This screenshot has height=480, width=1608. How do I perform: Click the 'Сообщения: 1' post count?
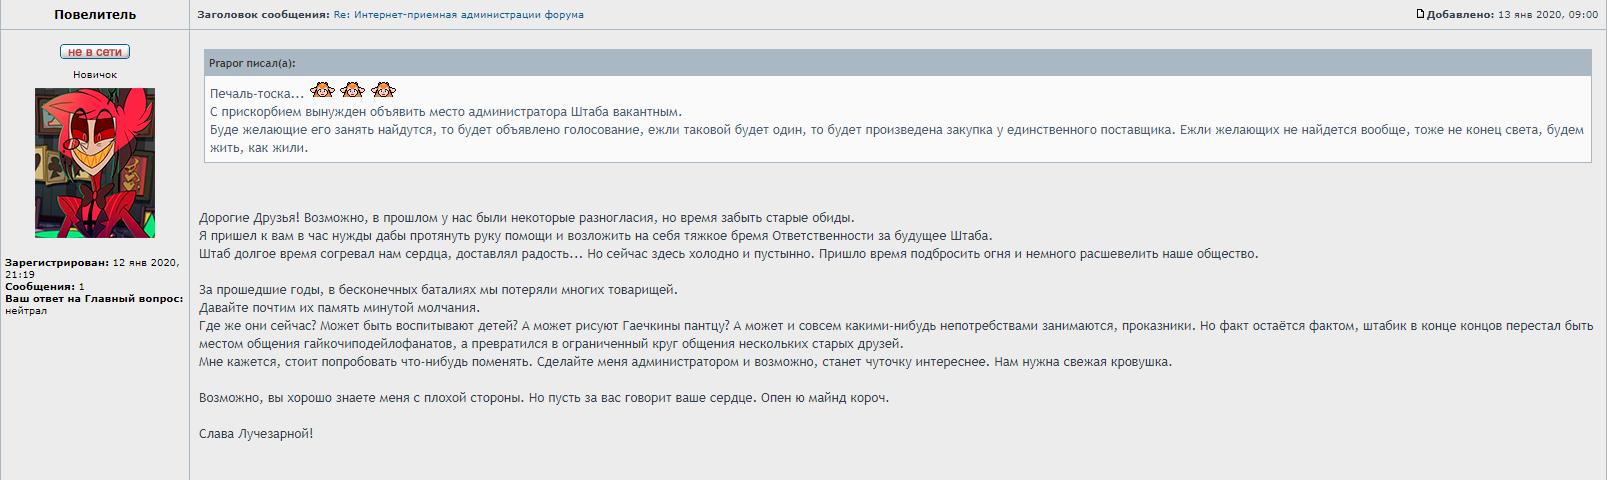pos(45,287)
